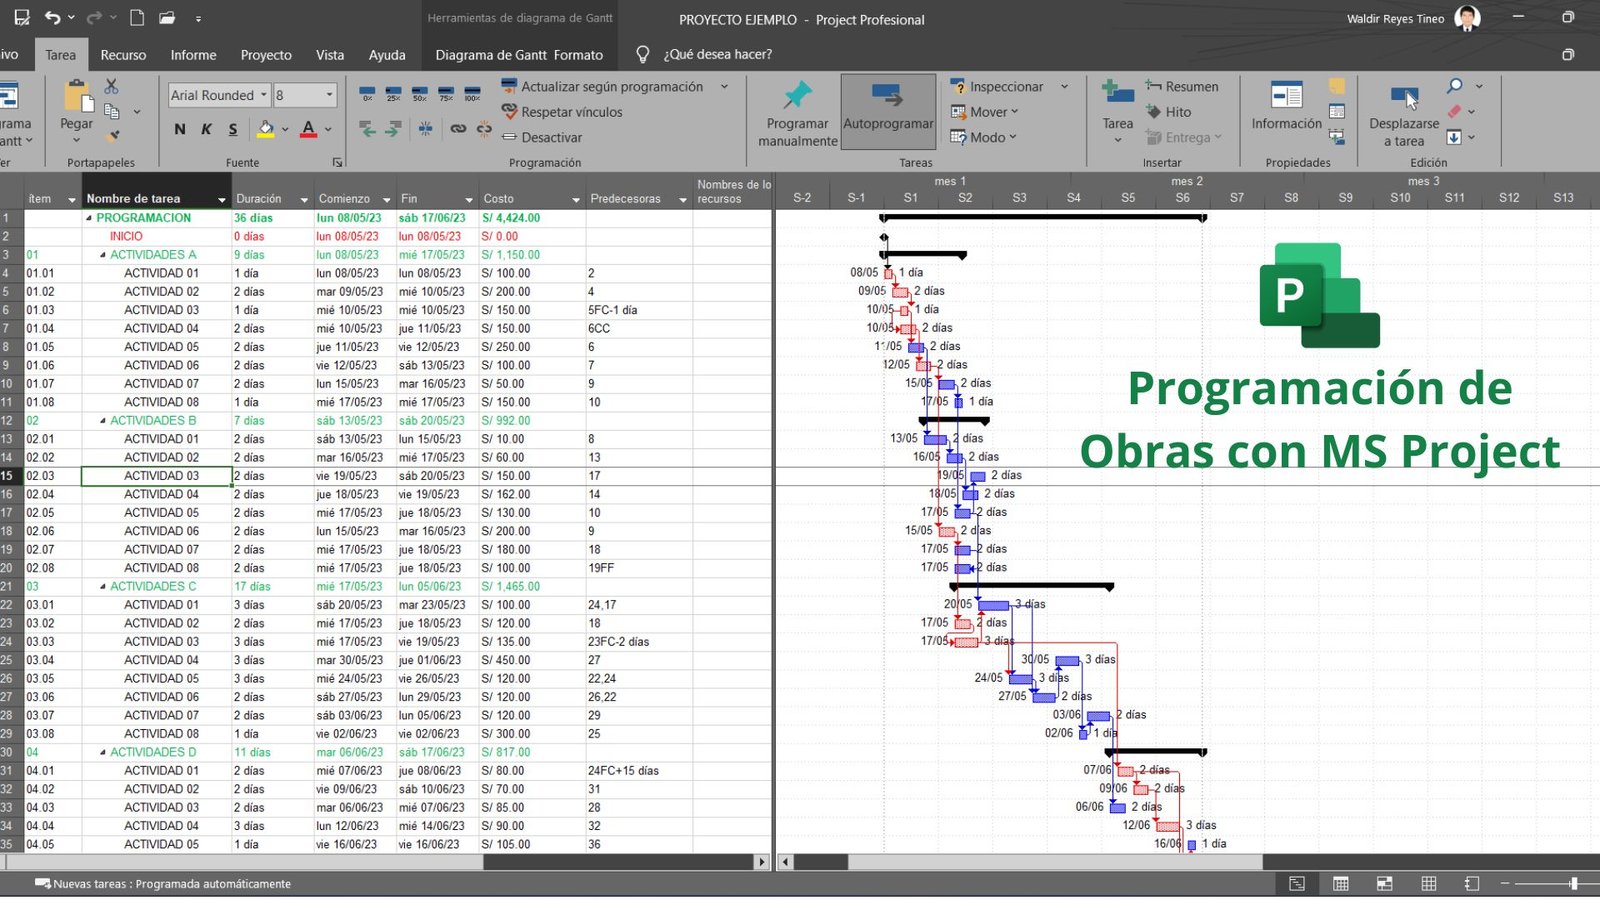Viewport: 1600px width, 900px height.
Task: Apply bold formatting with the N button
Action: coord(180,129)
